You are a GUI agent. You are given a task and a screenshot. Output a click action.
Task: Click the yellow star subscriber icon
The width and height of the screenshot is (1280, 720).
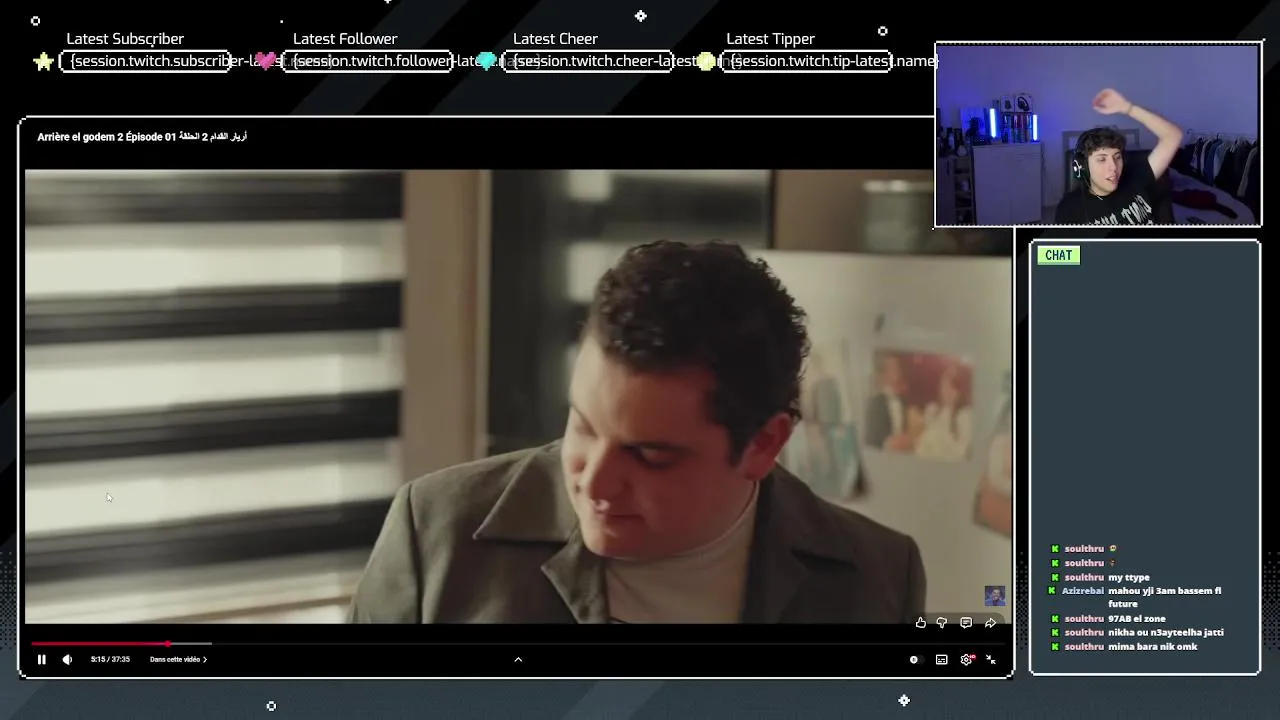[43, 62]
